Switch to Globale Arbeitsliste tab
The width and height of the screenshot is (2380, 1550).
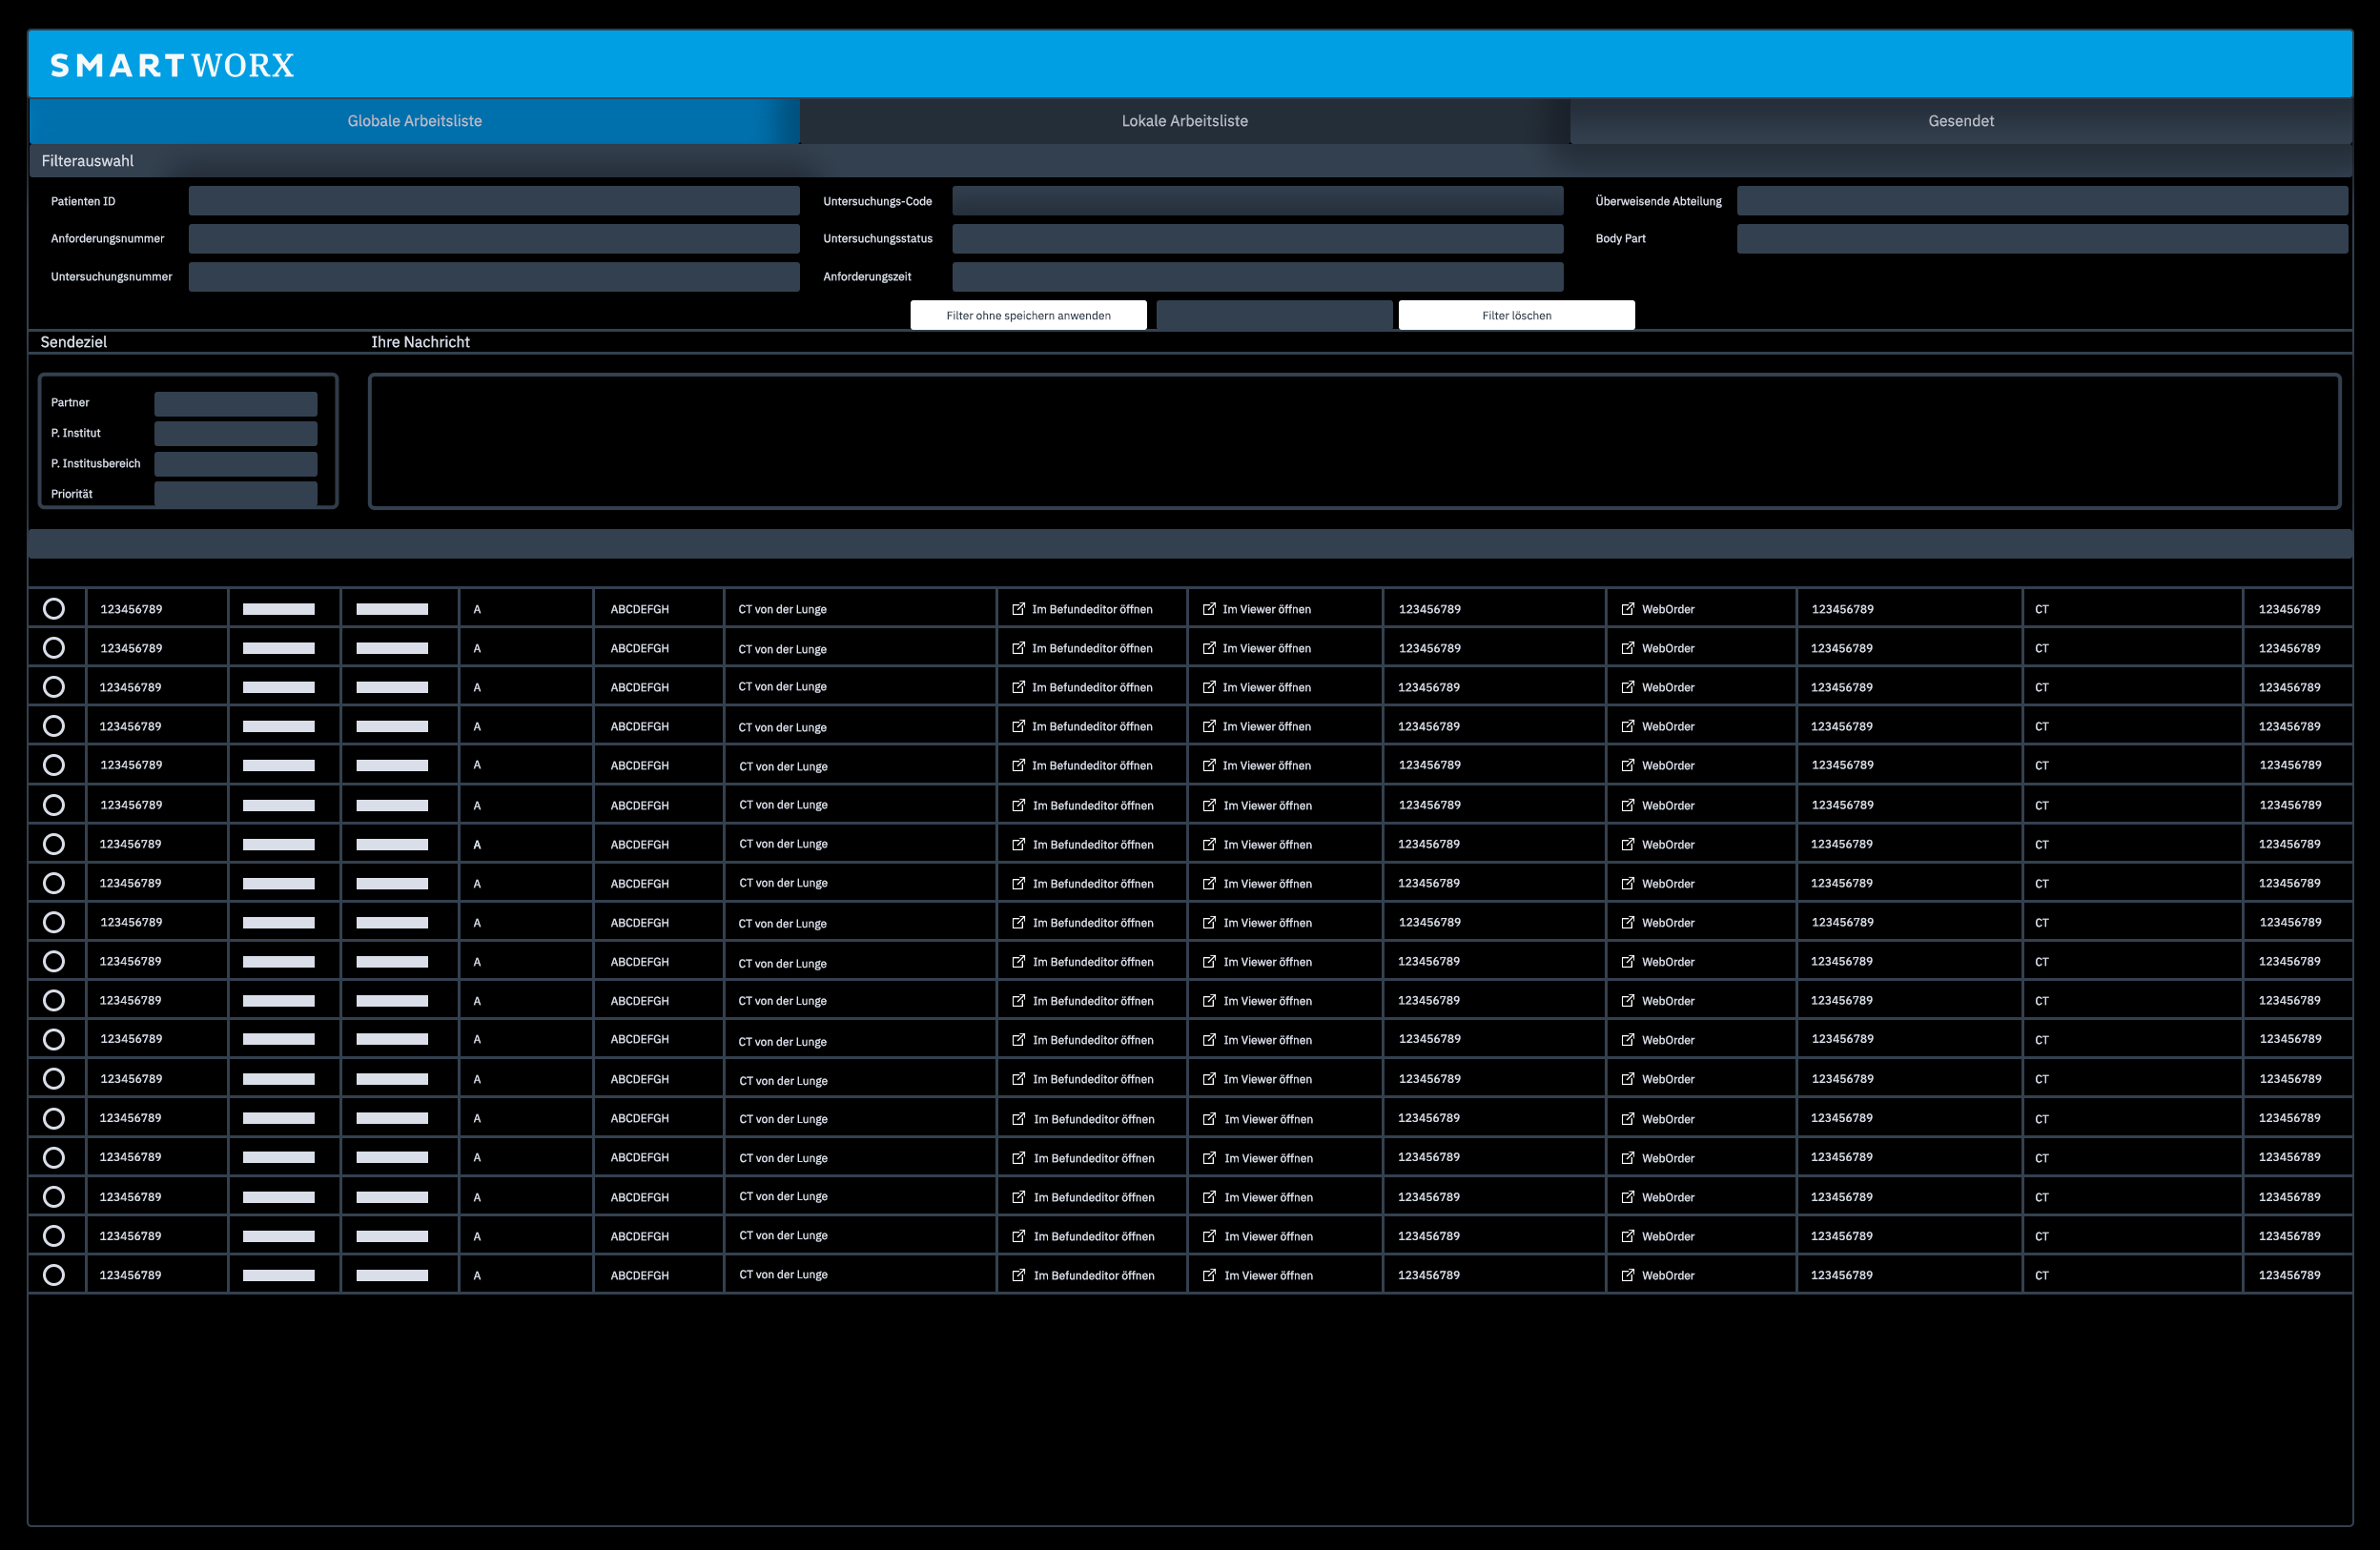click(414, 121)
